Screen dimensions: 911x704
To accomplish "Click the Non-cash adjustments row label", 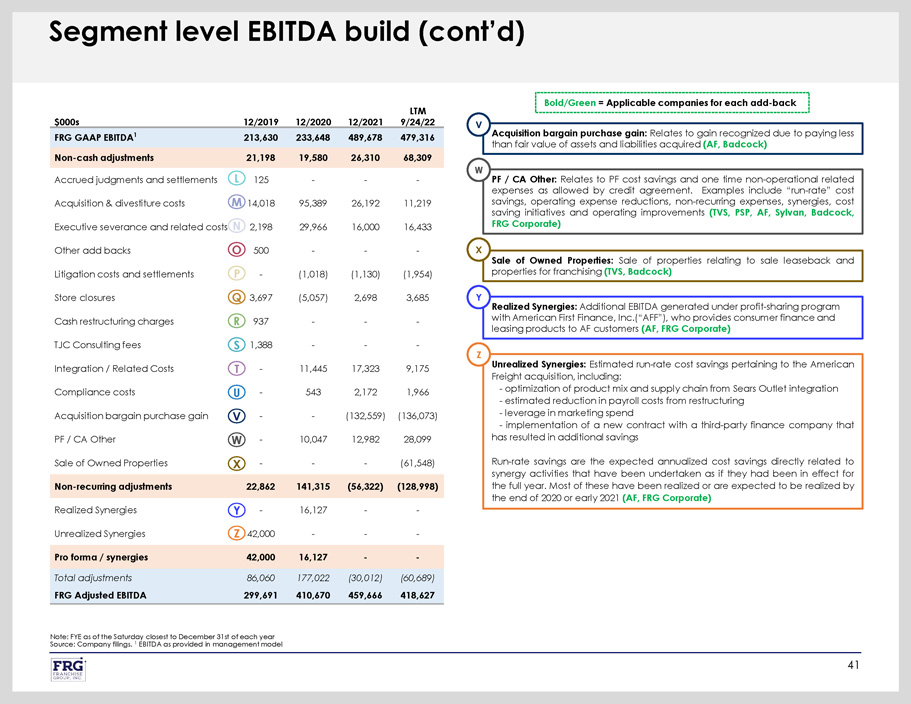I will pyautogui.click(x=104, y=157).
